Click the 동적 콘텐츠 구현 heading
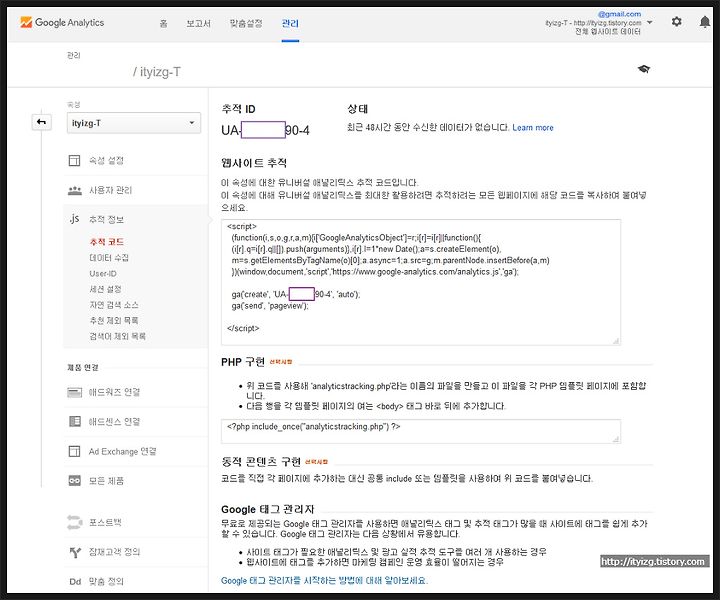The height and width of the screenshot is (600, 720). (261, 462)
